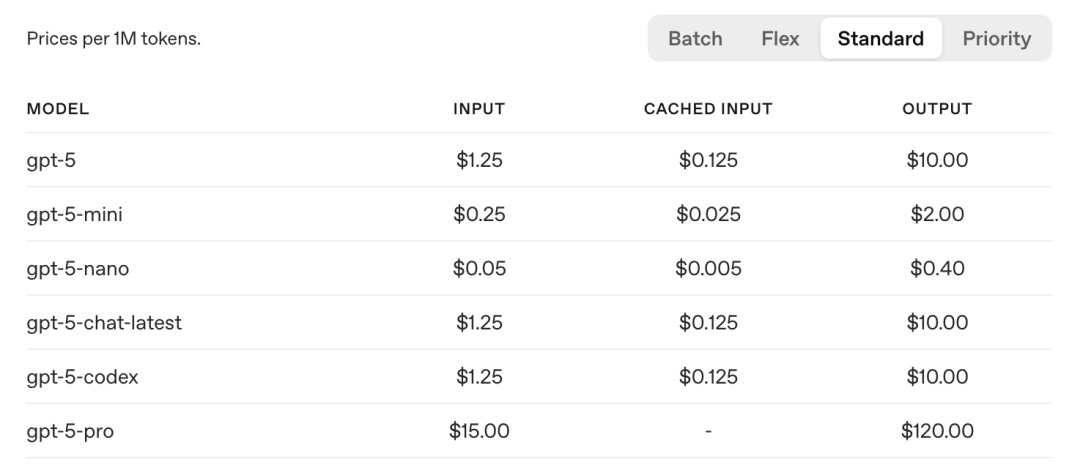
Task: Click the Standard pricing tab
Action: (880, 39)
